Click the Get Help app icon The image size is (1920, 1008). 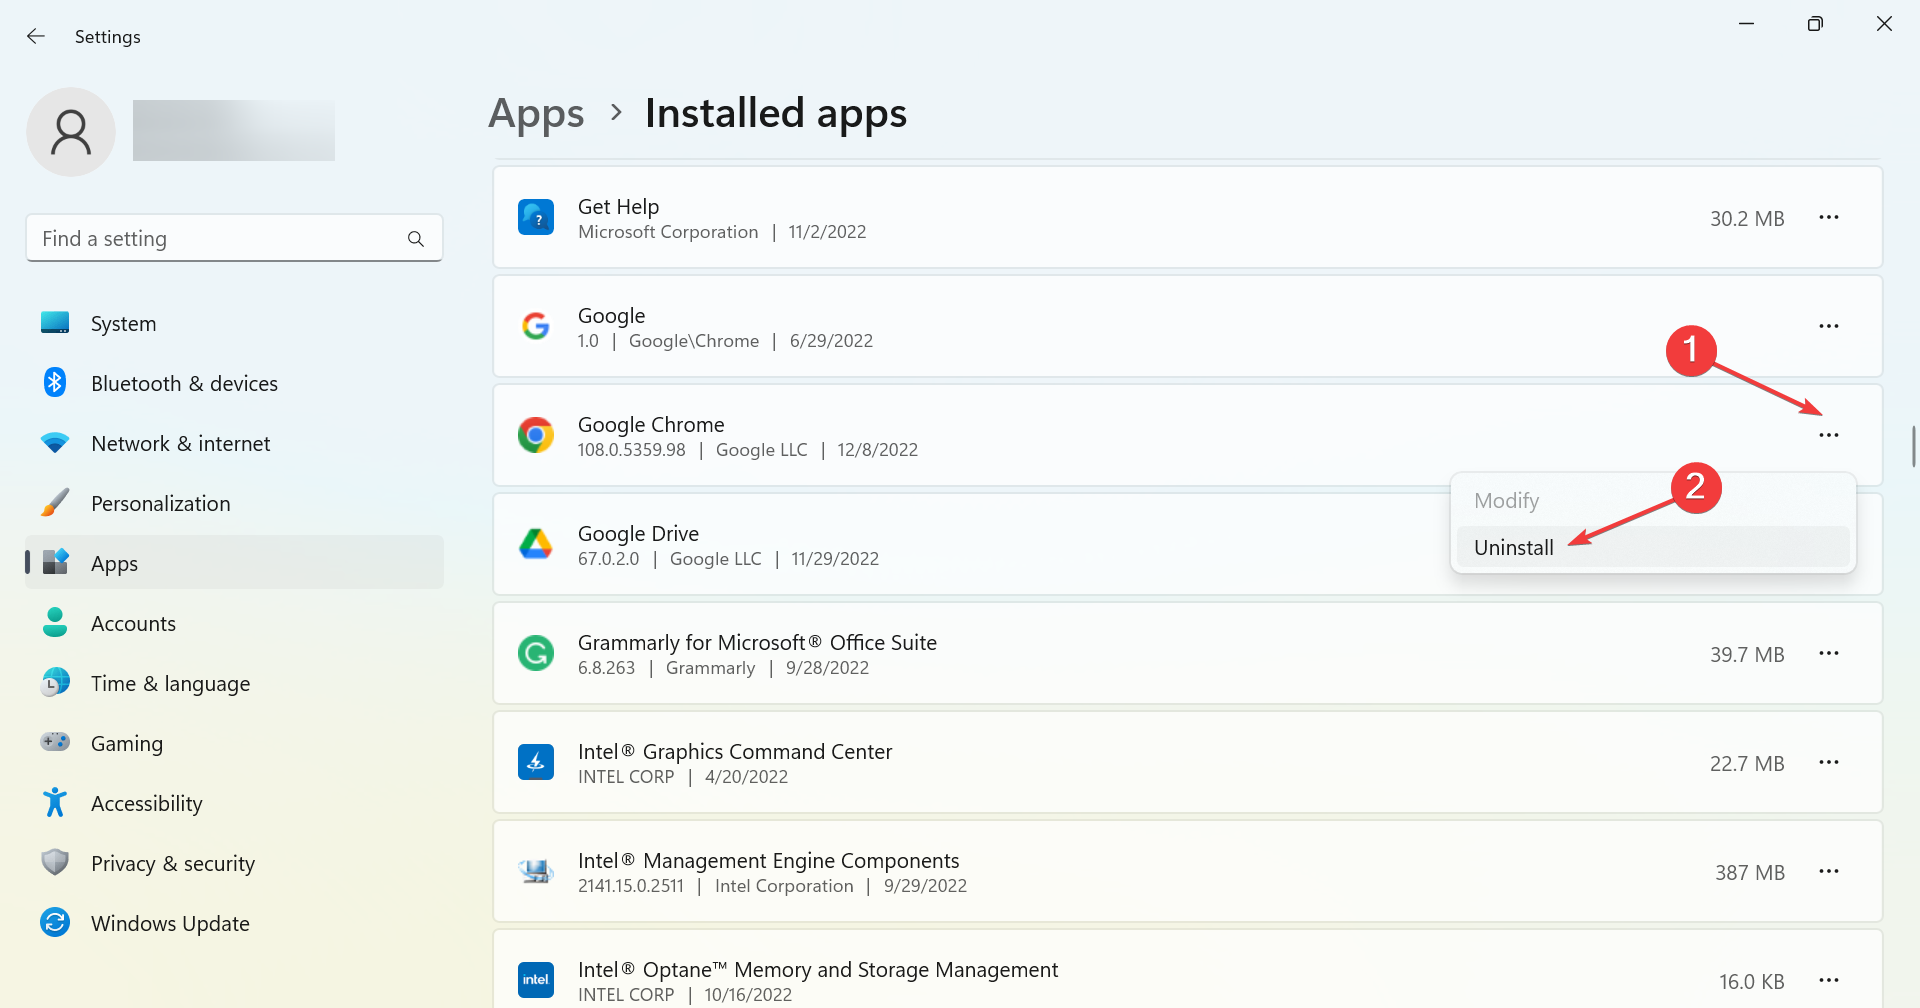pos(536,217)
